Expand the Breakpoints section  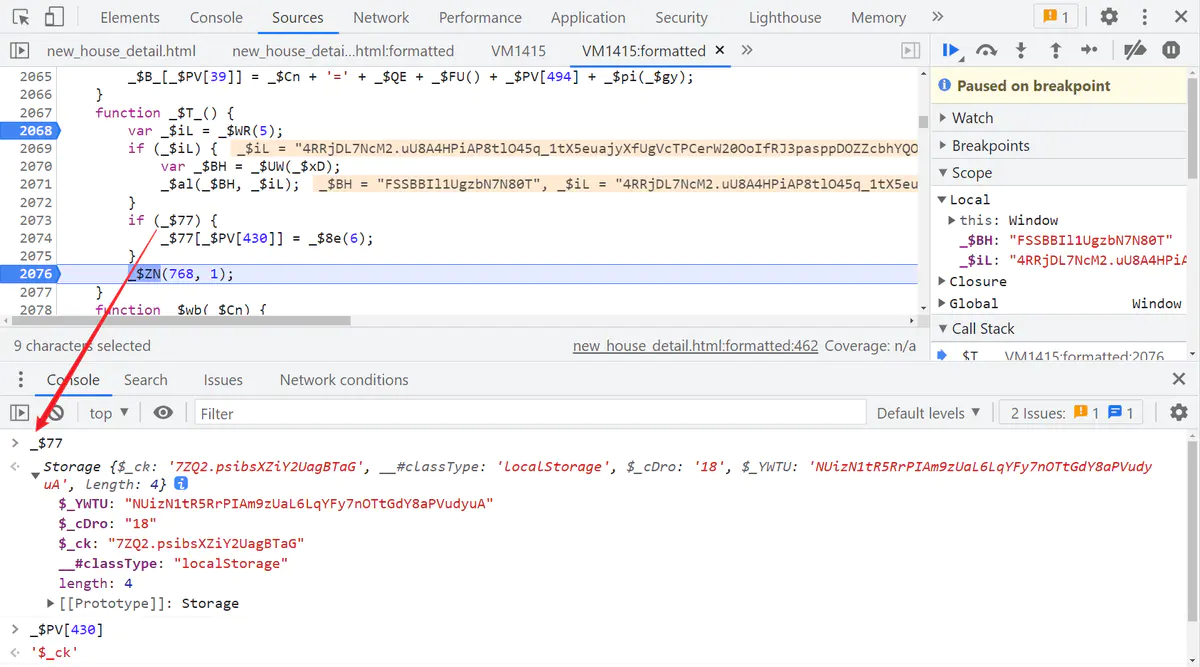pyautogui.click(x=990, y=146)
